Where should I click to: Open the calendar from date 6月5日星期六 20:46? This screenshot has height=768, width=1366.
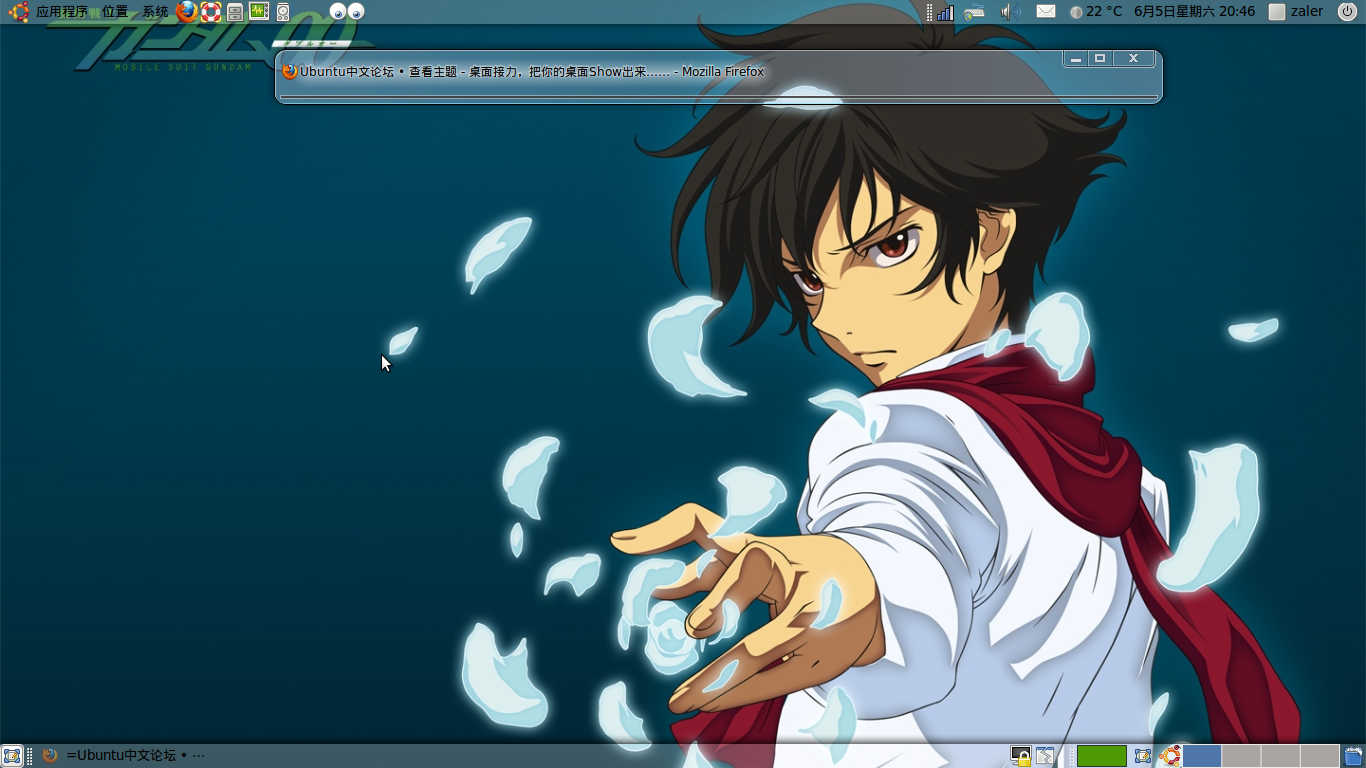click(x=1194, y=12)
